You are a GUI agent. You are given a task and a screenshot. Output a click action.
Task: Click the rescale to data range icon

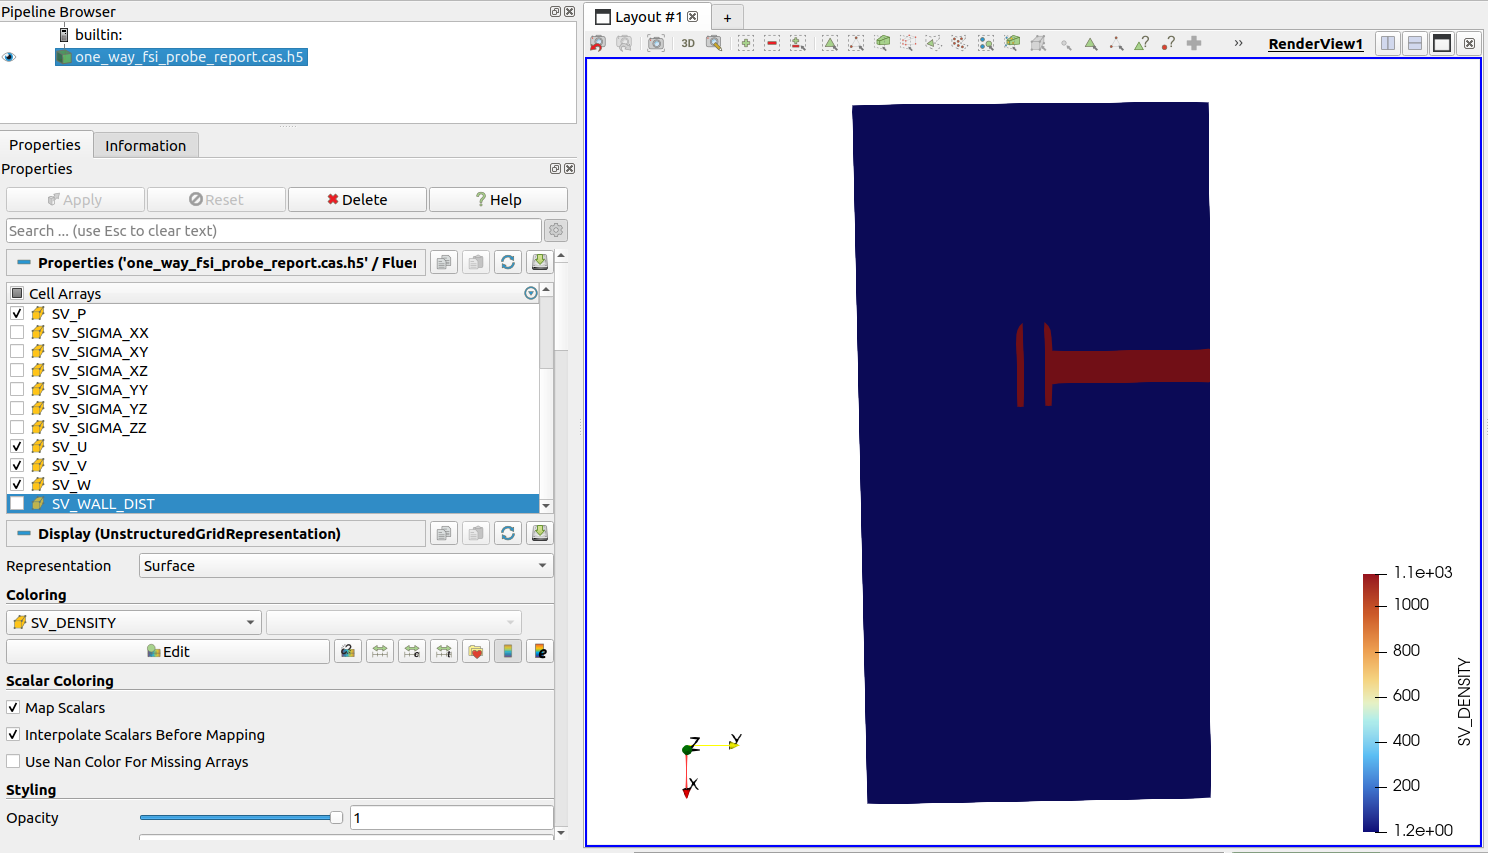[380, 652]
